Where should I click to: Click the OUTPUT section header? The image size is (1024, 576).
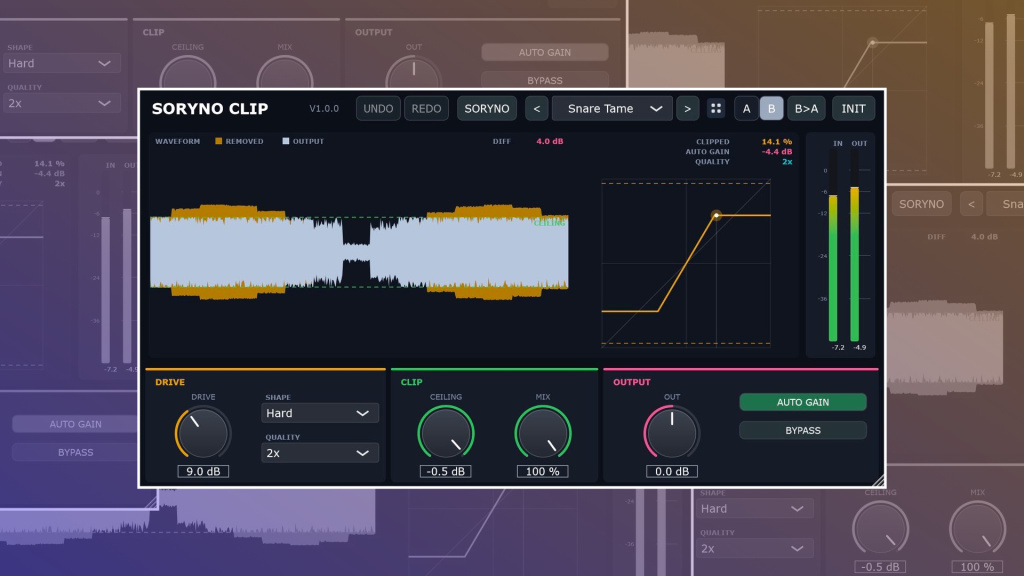632,382
